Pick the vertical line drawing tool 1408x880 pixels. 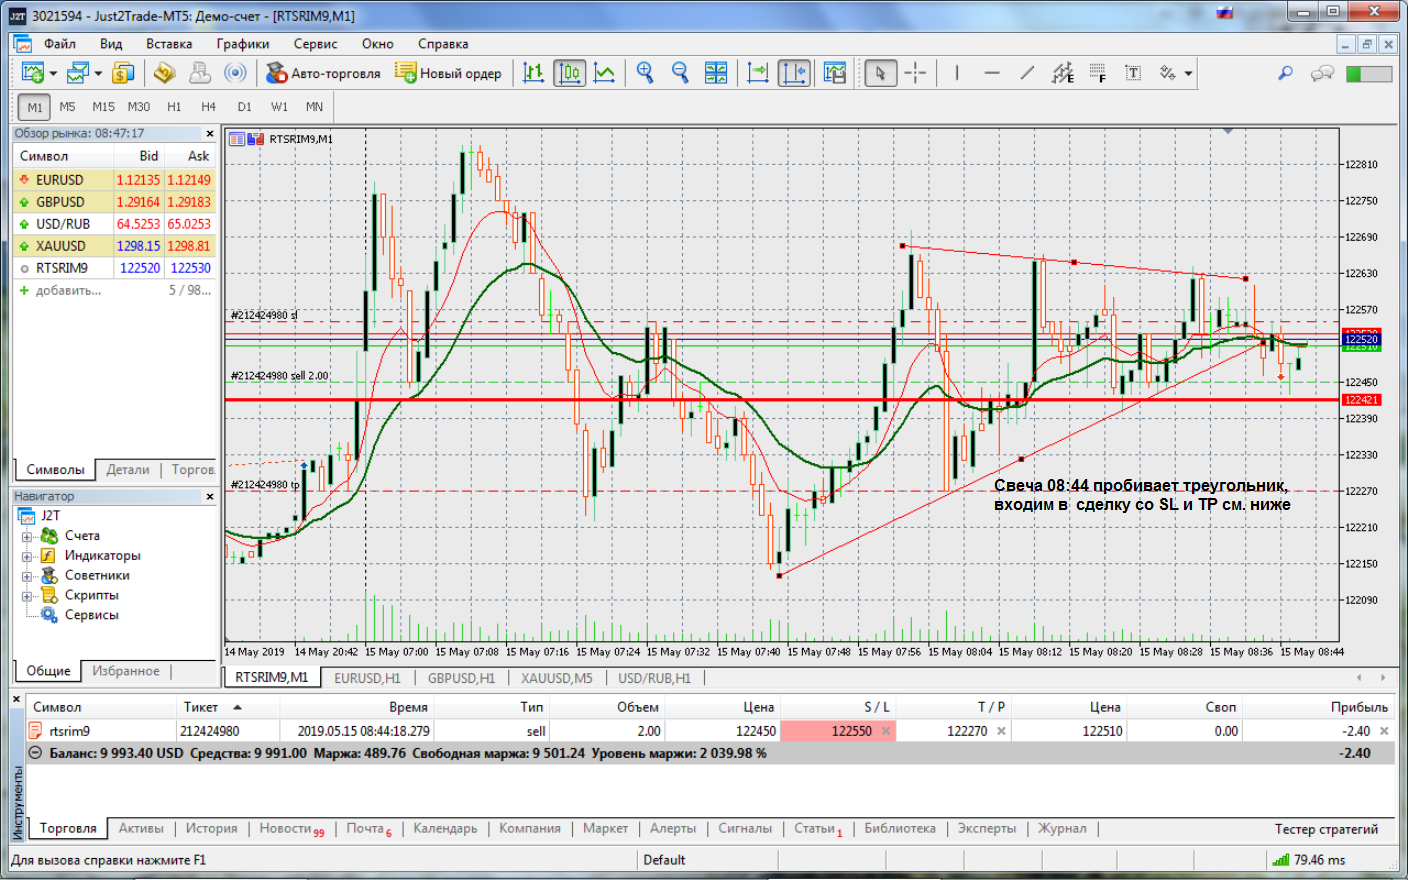point(957,73)
